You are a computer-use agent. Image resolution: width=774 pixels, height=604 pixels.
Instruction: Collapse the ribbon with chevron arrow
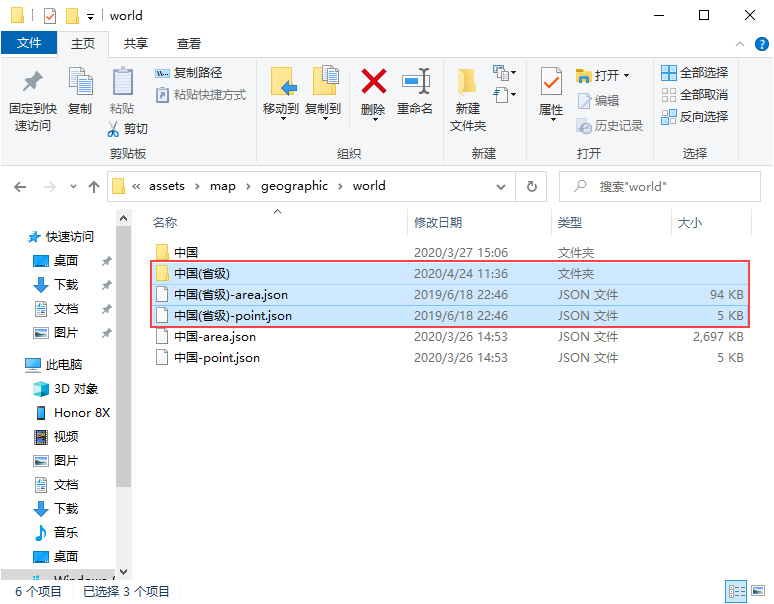(740, 44)
